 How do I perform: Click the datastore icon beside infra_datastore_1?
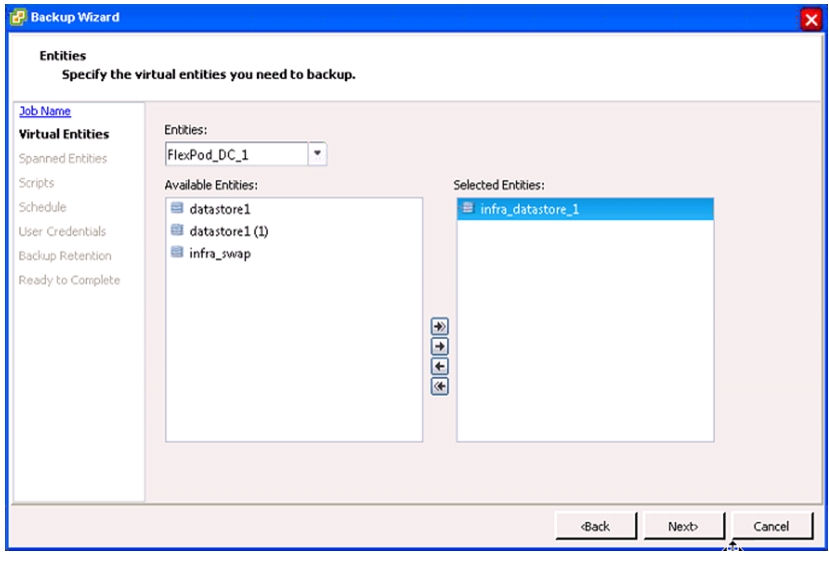[x=467, y=208]
